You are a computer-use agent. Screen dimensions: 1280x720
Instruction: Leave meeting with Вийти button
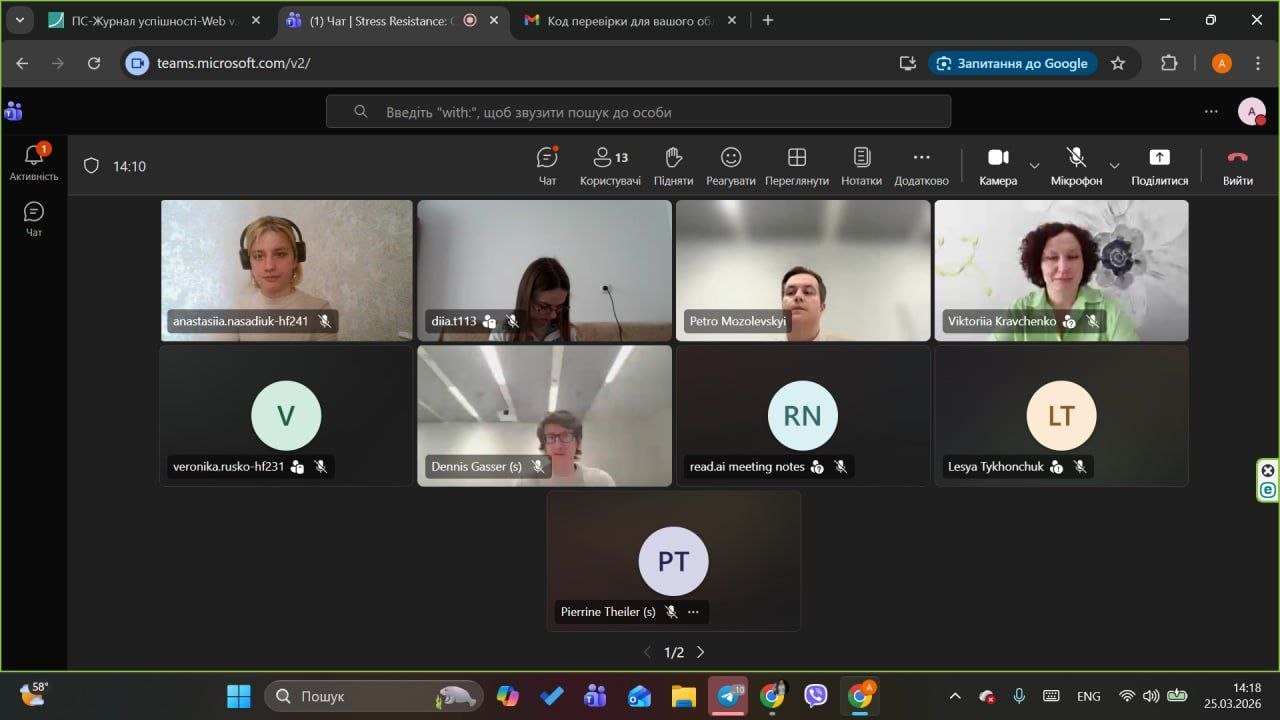click(1237, 166)
